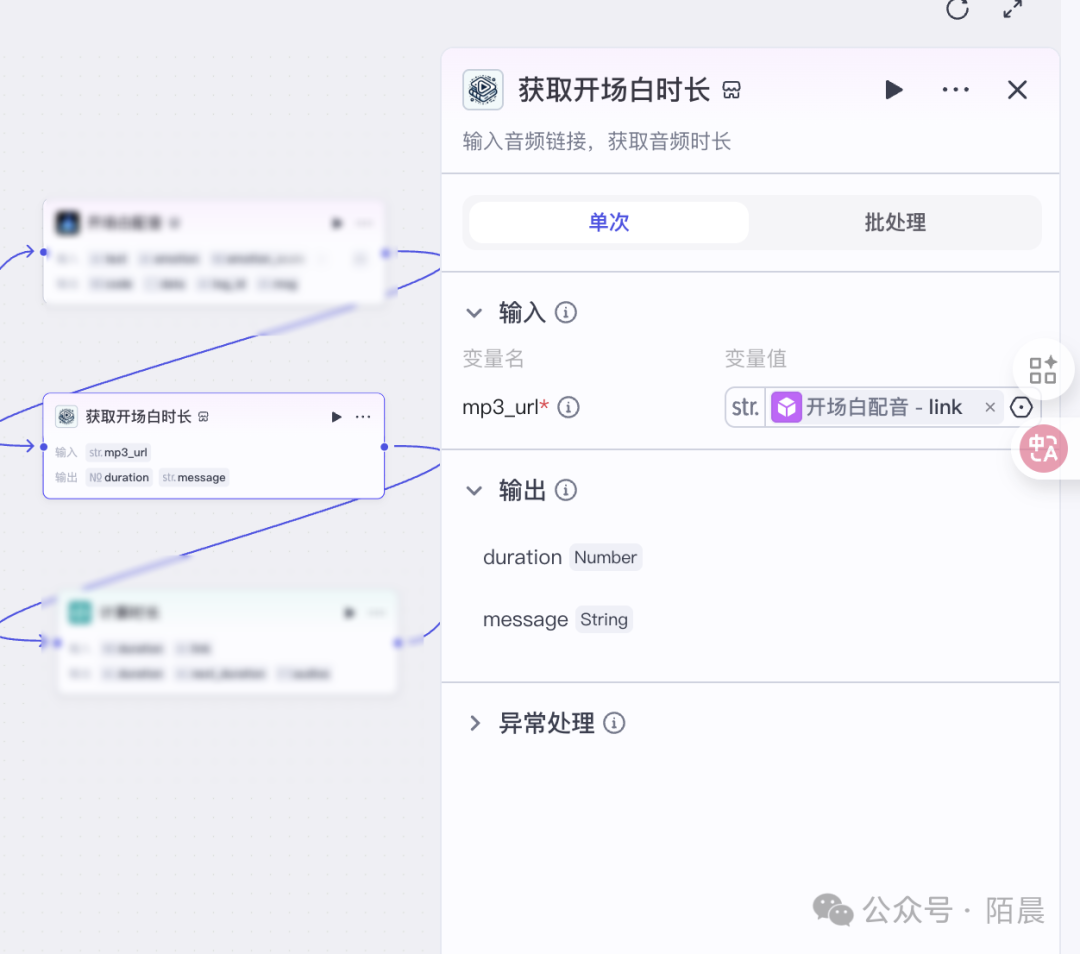Collapse the 输出 section
1080x954 pixels.
coord(474,490)
